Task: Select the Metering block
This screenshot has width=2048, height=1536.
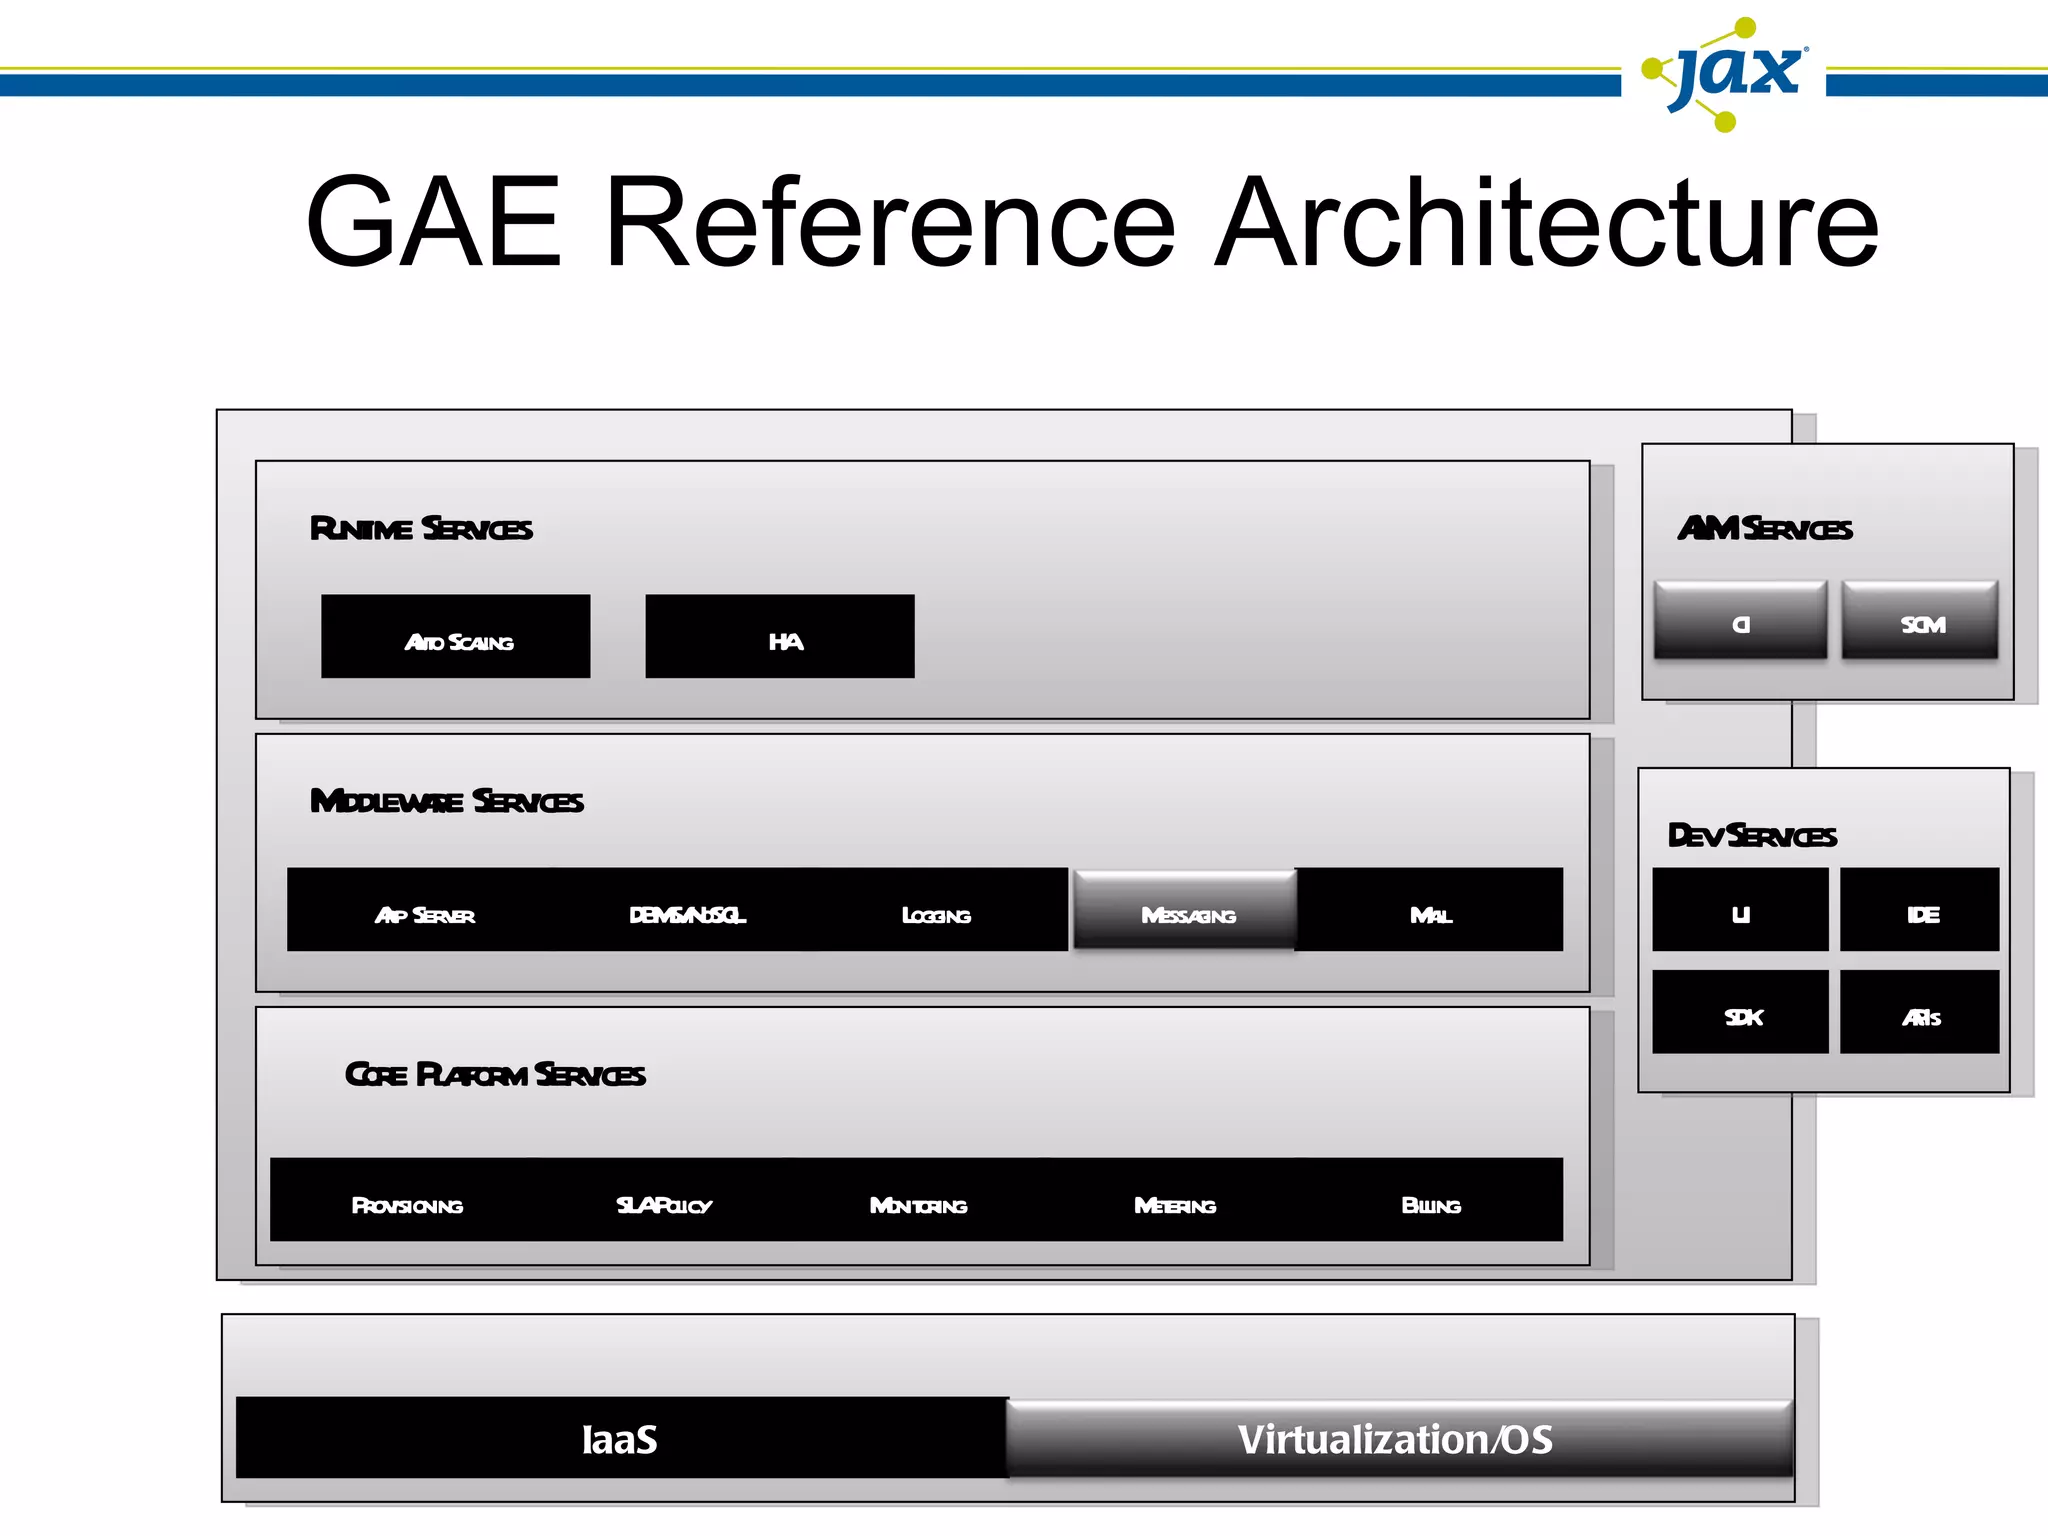Action: point(1175,1200)
